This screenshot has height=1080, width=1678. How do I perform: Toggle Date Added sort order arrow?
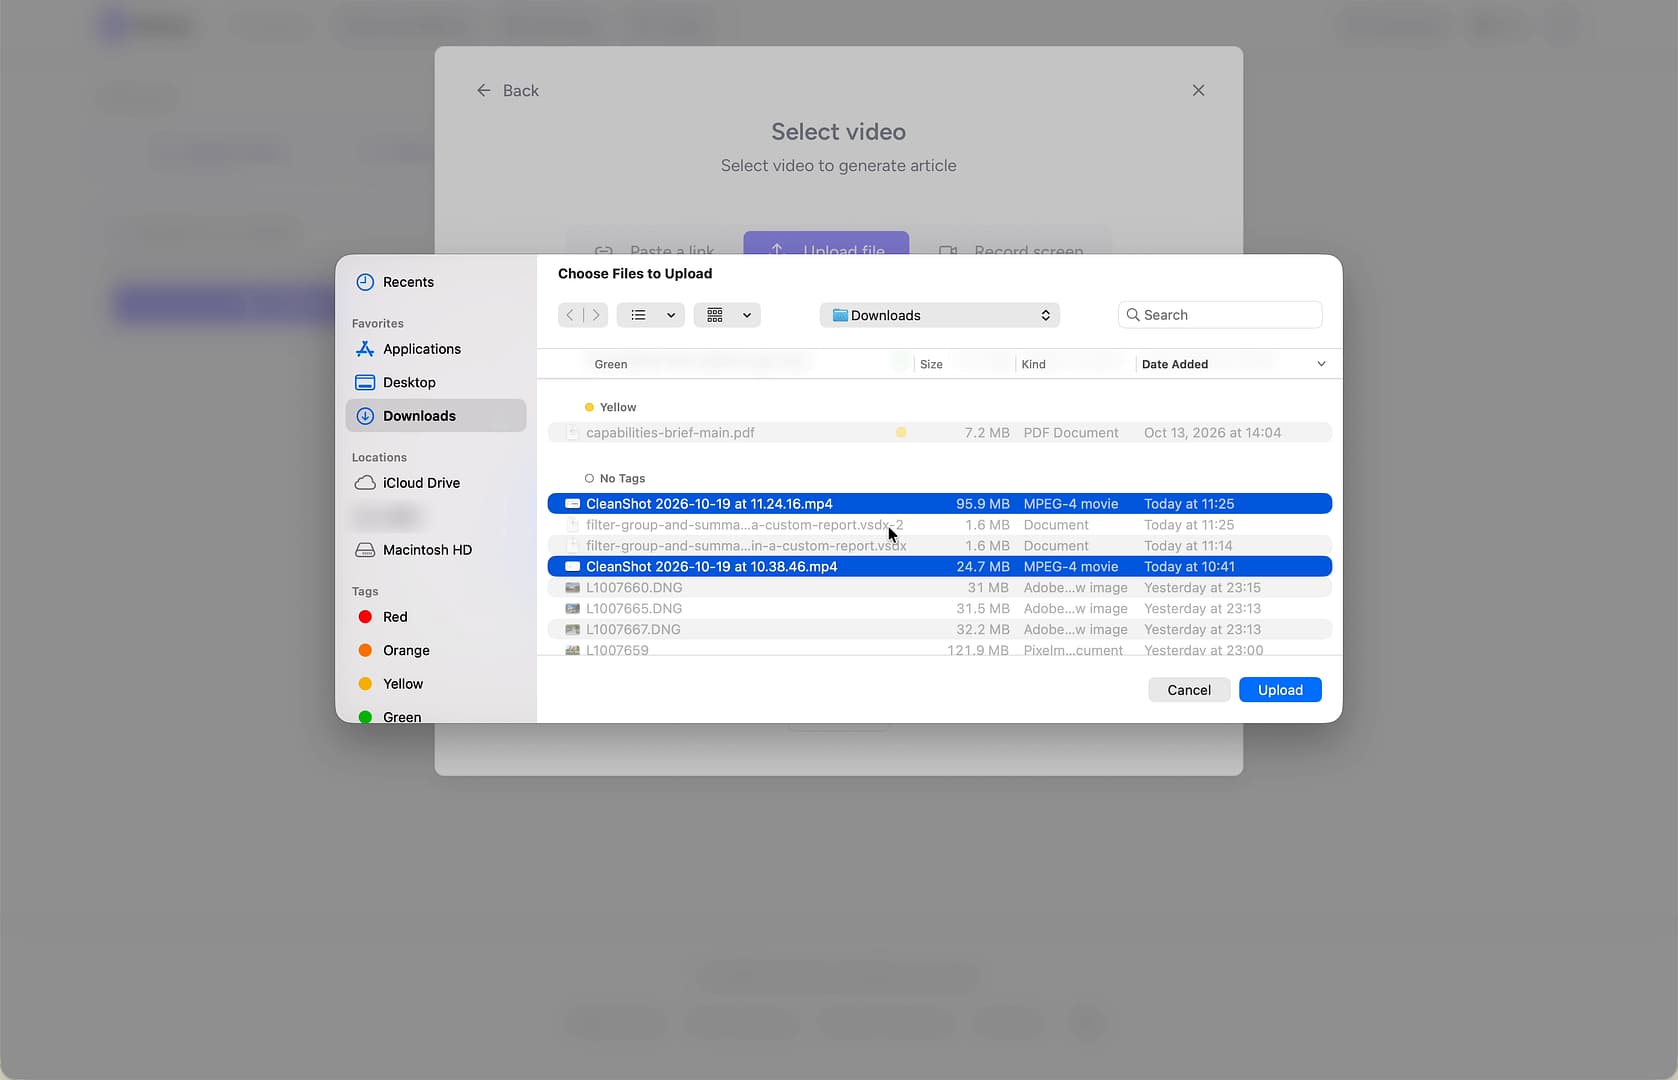point(1321,364)
